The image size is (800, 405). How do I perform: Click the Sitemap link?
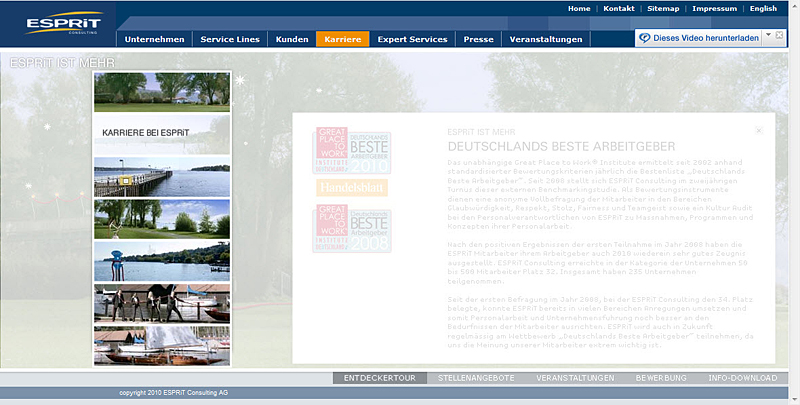[663, 8]
